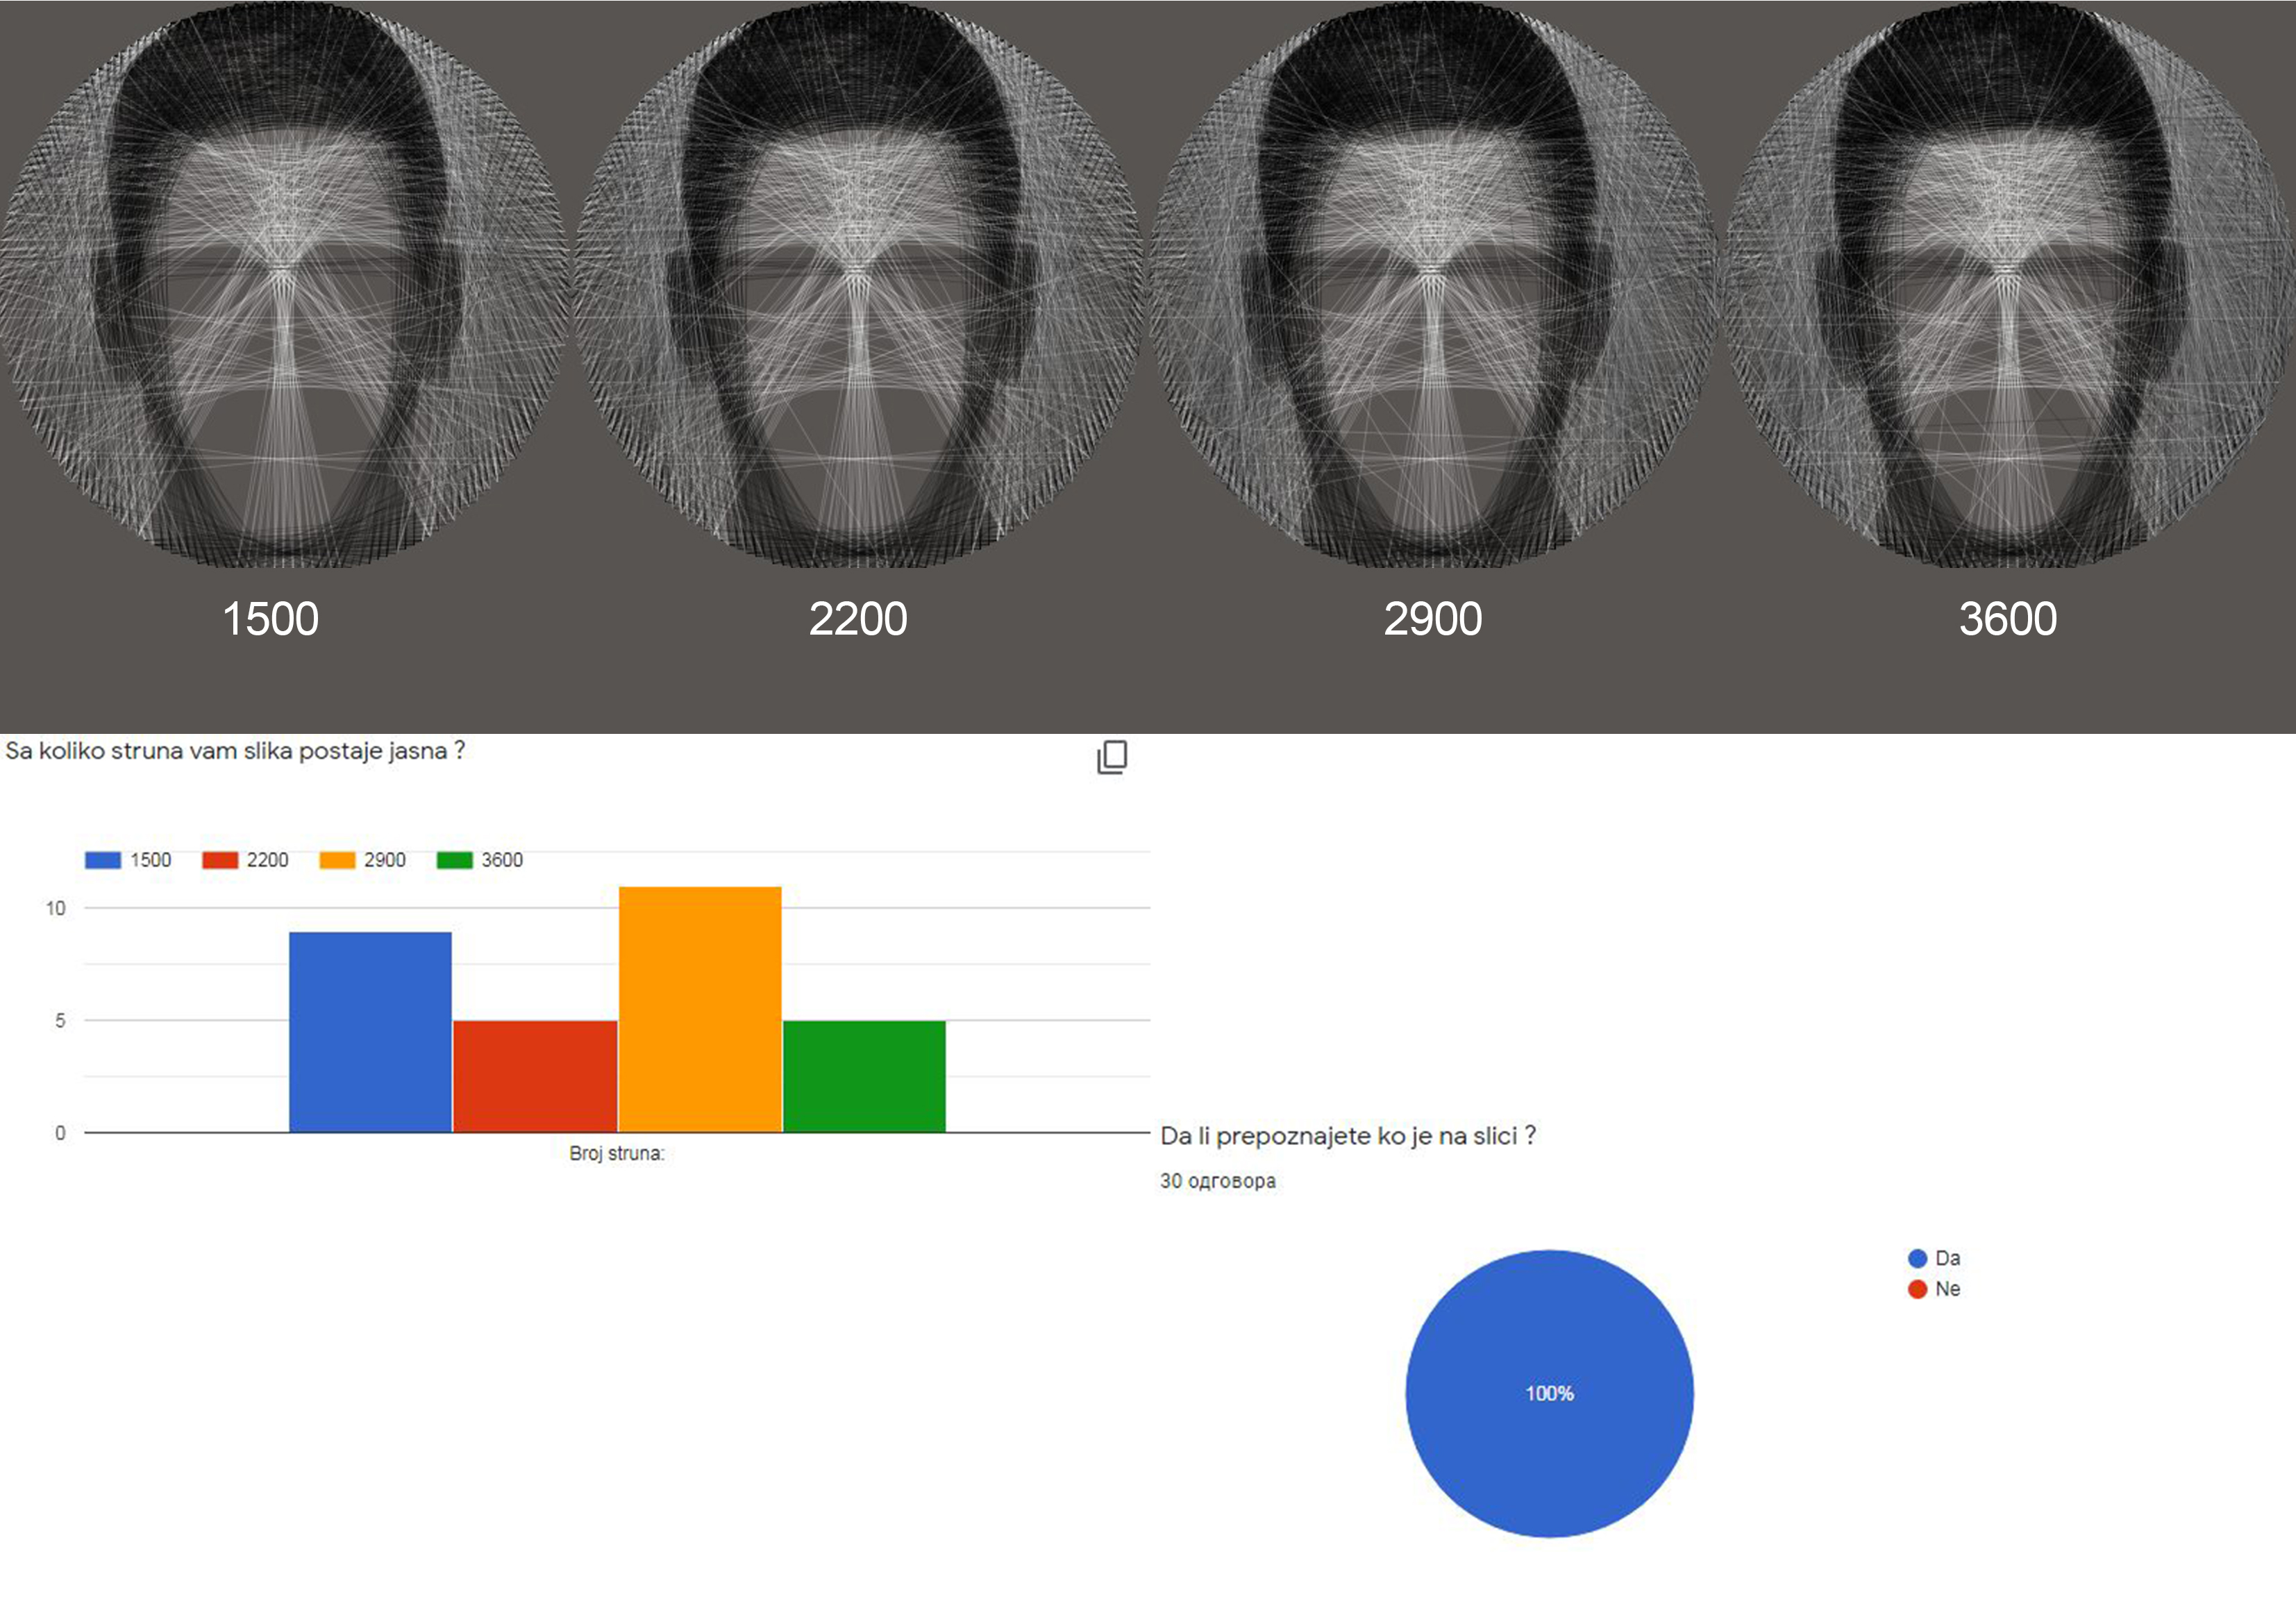This screenshot has height=1624, width=2296.
Task: Click the '3600' caption under fourth portrait
Action: click(x=2008, y=619)
